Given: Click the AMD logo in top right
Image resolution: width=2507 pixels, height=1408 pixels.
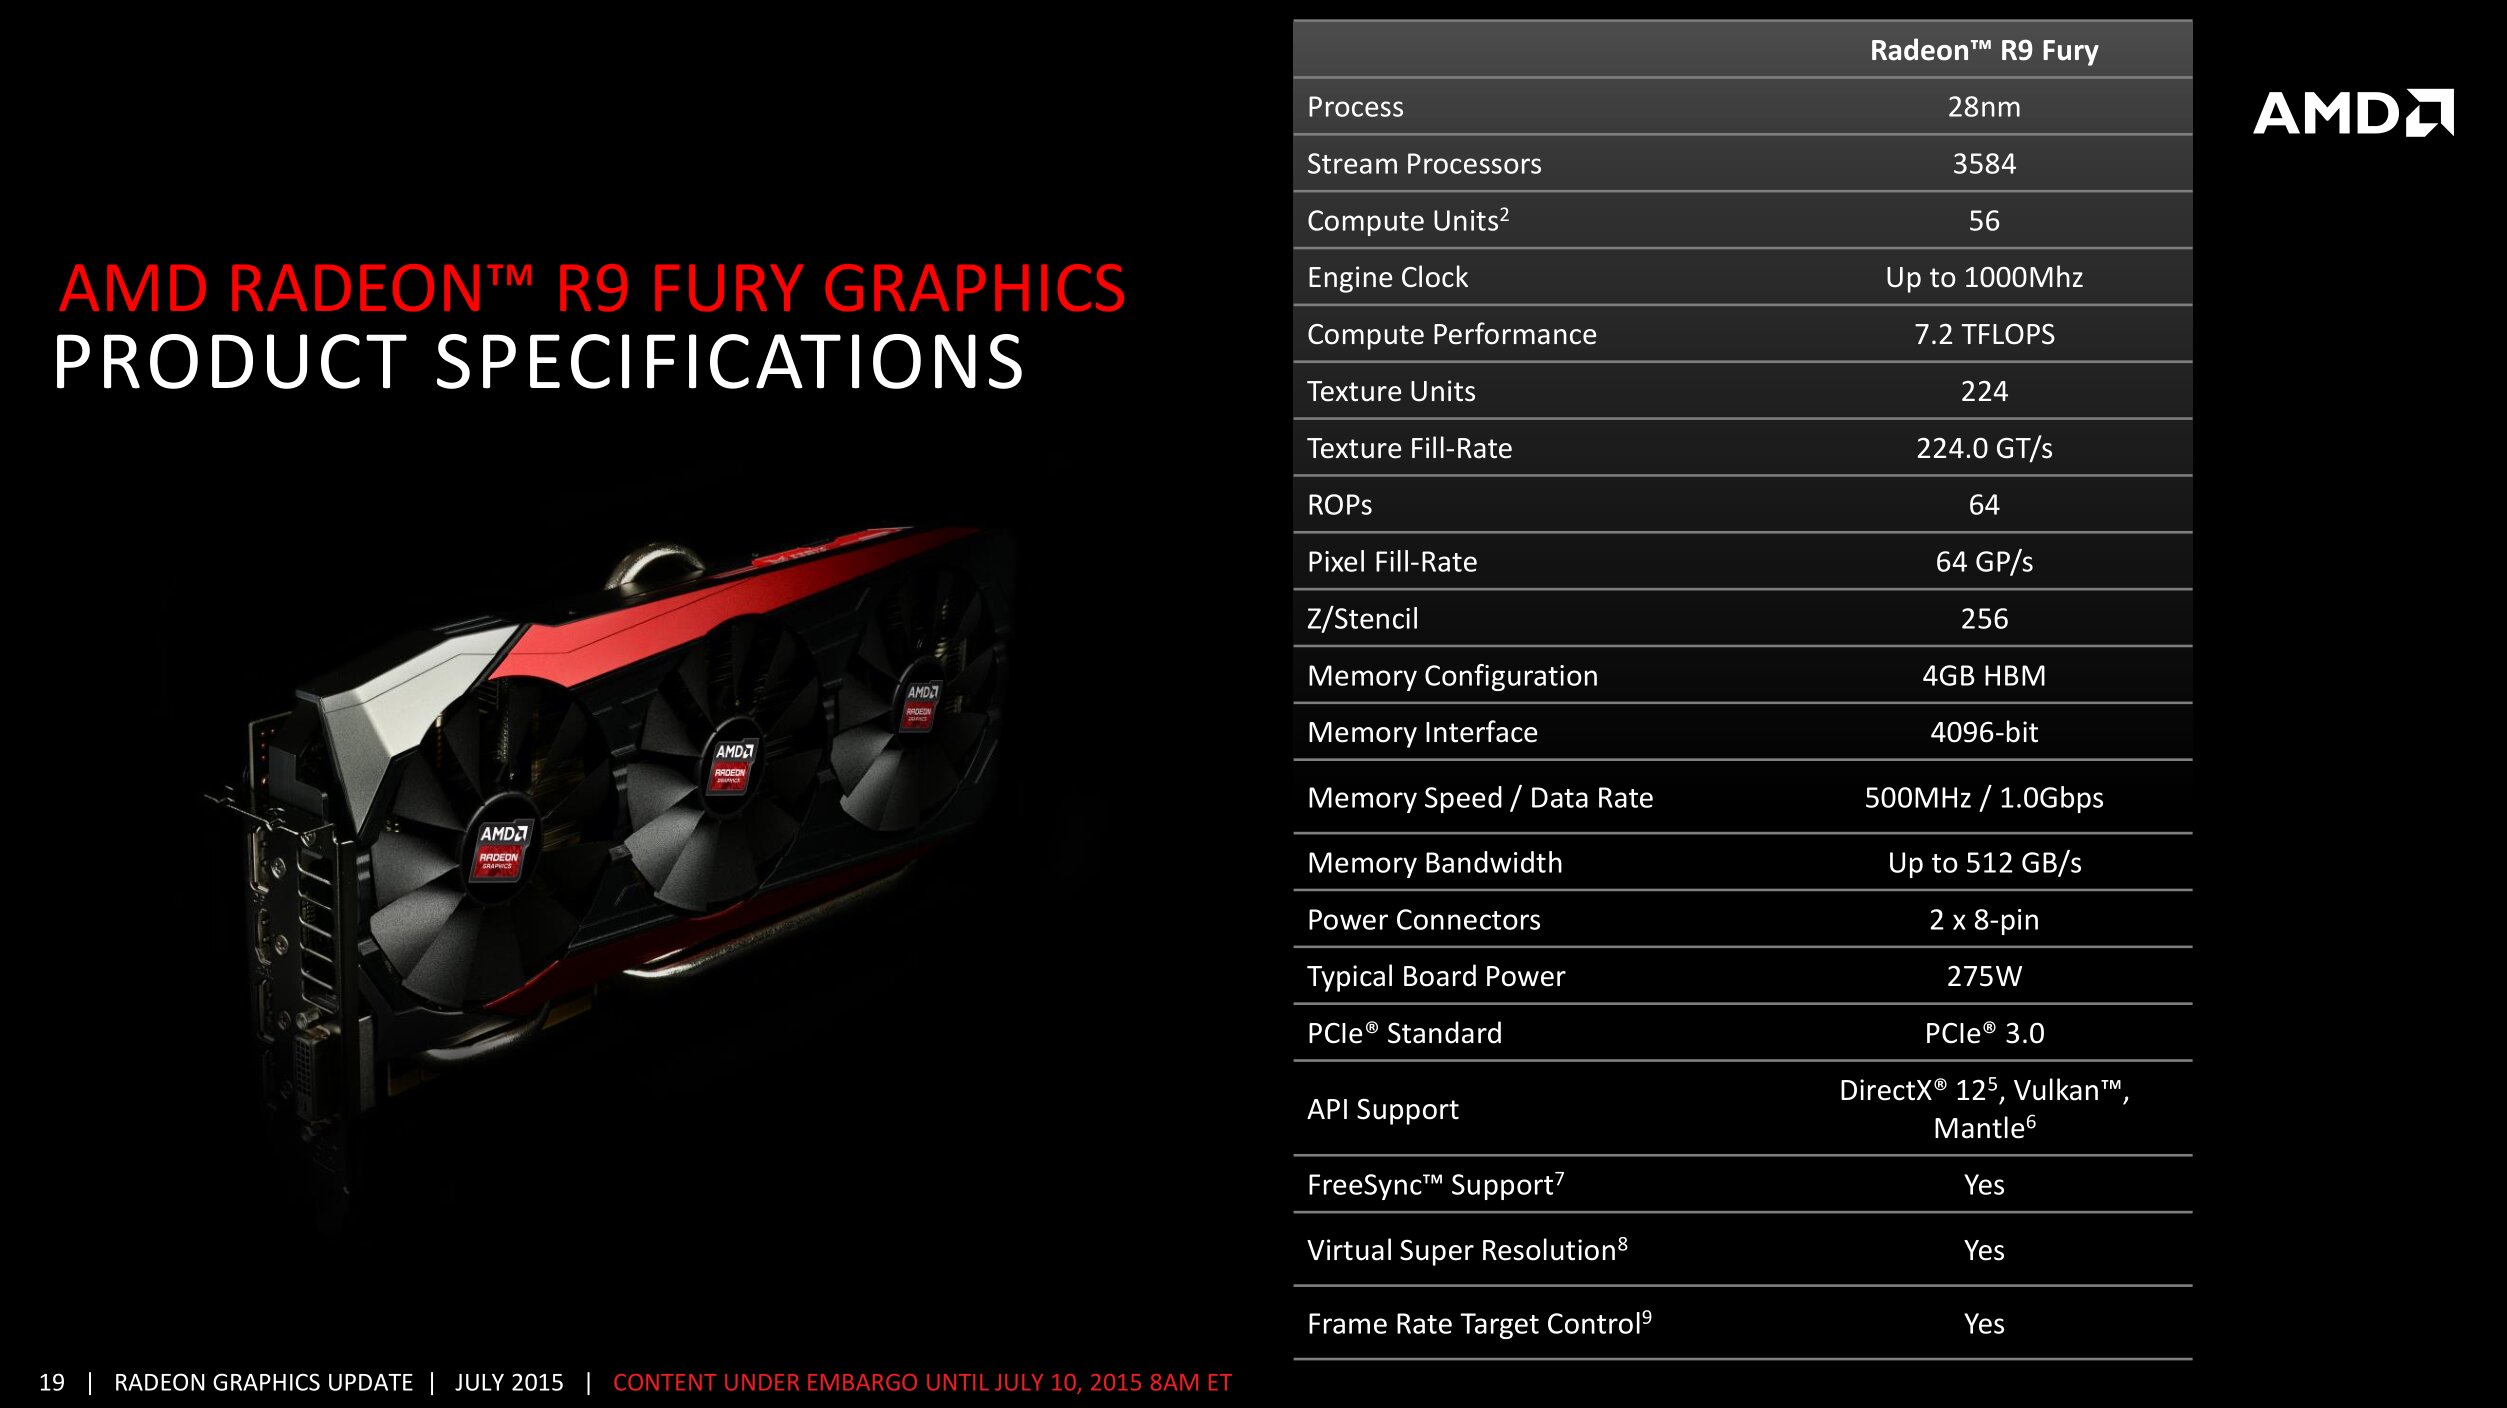Looking at the screenshot, I should pos(2352,113).
